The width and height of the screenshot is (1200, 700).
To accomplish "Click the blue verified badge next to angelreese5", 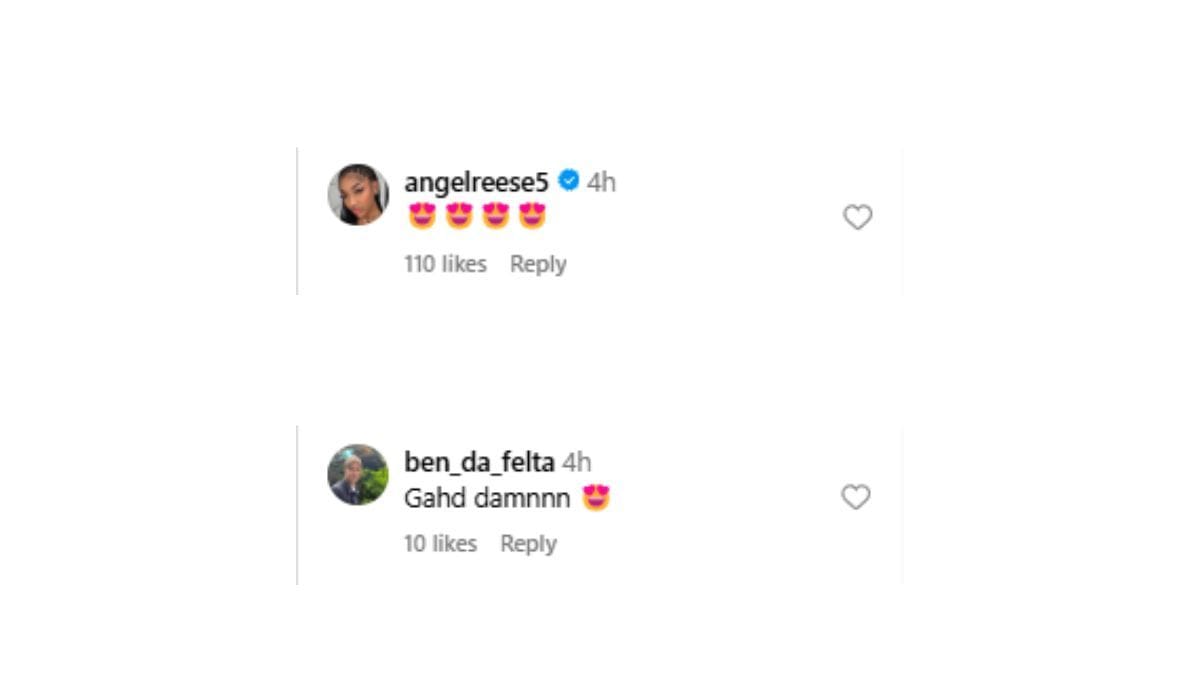I will (x=569, y=181).
